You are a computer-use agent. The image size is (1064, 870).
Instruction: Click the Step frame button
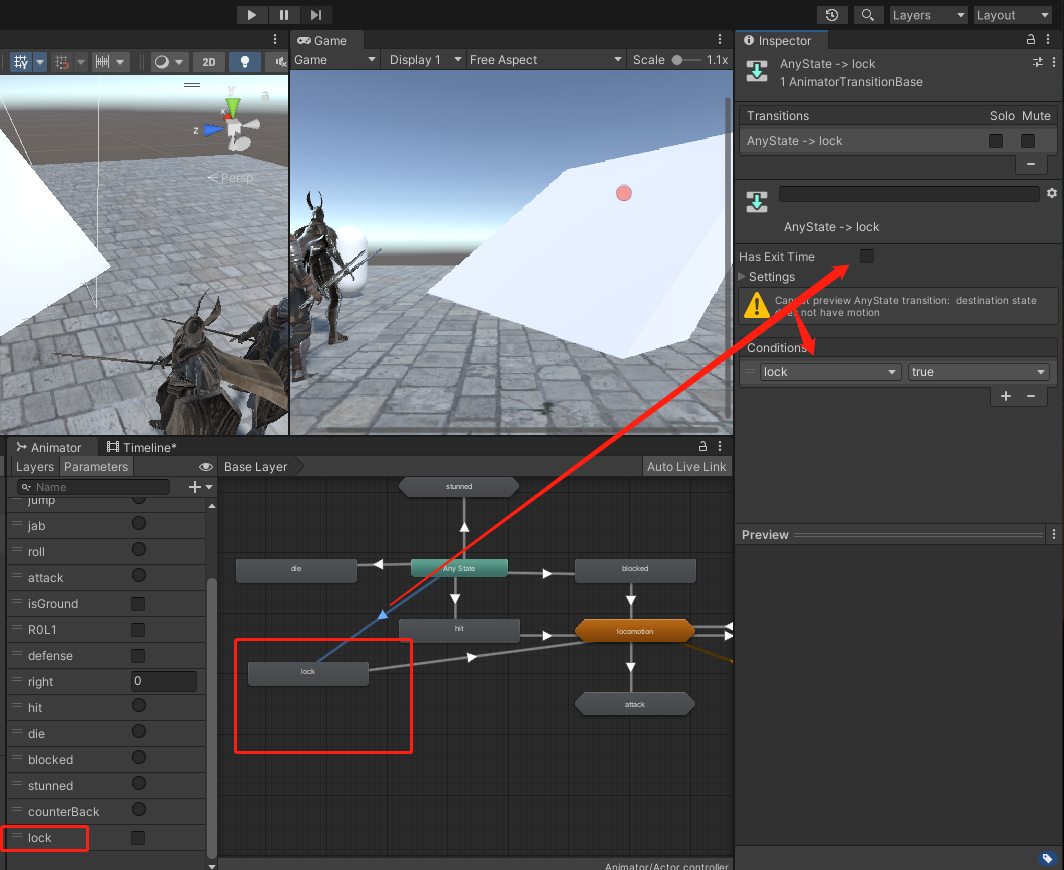(316, 15)
